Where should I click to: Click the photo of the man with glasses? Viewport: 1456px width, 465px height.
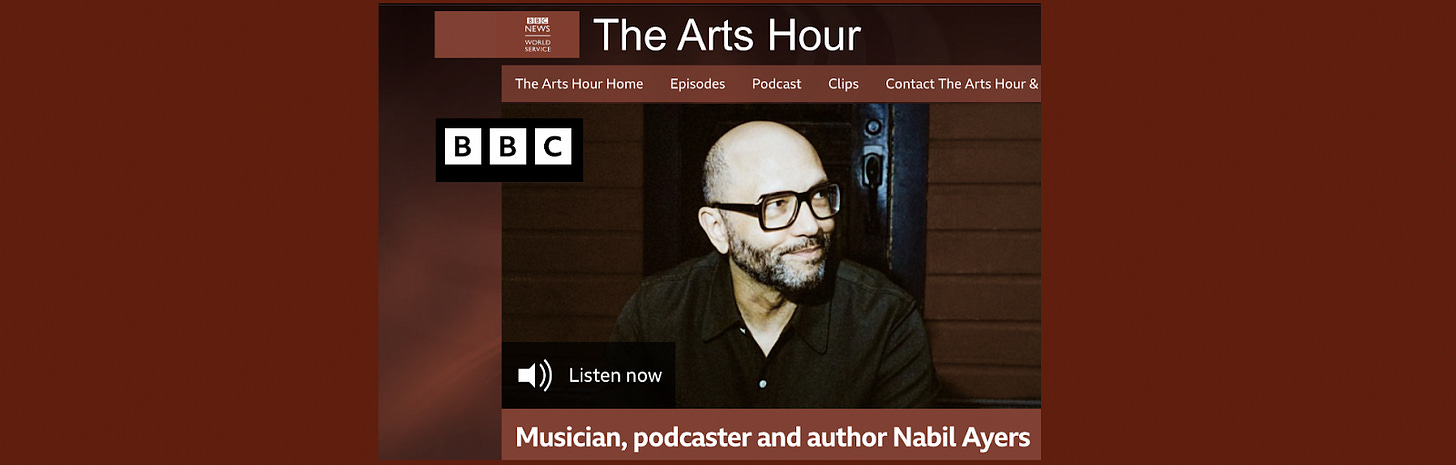(x=771, y=255)
